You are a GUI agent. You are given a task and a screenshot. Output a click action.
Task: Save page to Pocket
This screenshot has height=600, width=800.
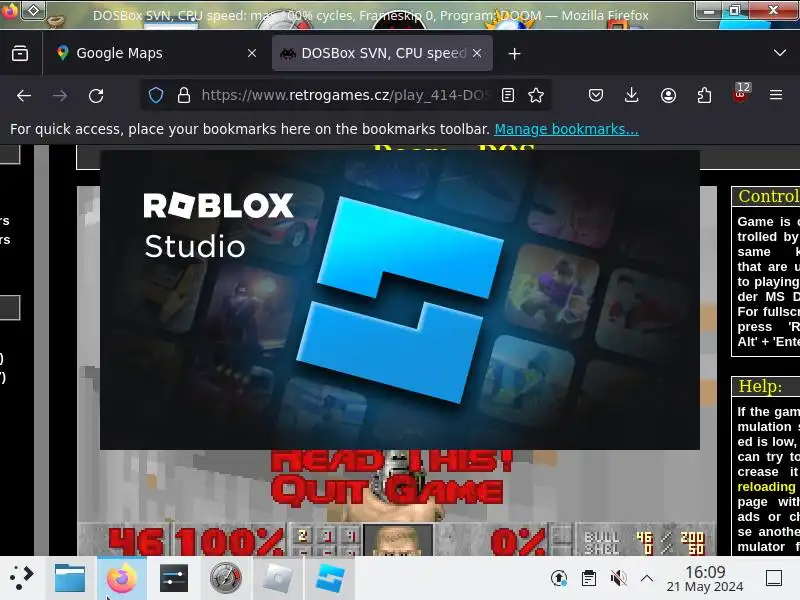595,95
